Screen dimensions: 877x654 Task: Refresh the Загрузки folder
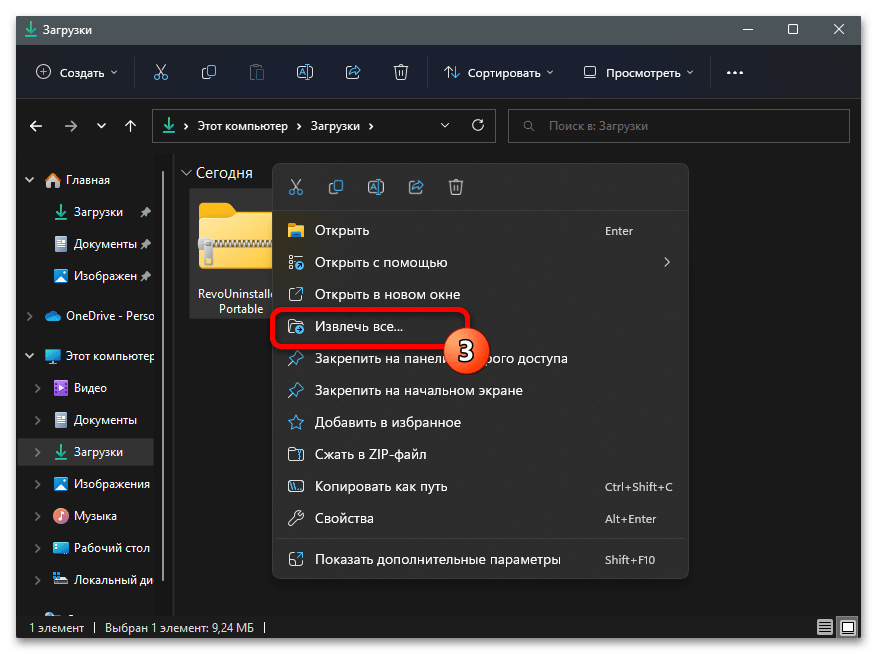(x=478, y=125)
